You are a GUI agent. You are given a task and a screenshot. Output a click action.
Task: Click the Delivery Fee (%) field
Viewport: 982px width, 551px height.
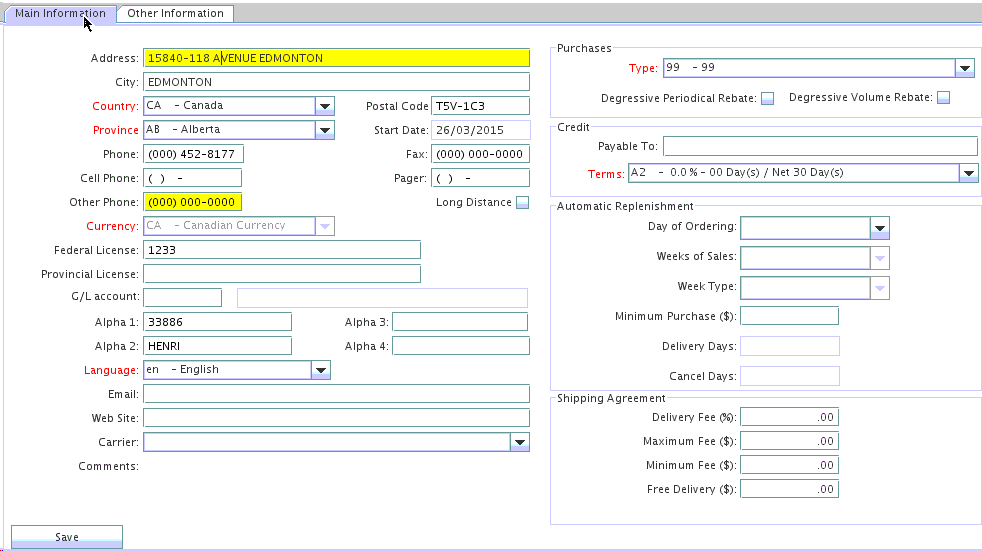(x=789, y=417)
